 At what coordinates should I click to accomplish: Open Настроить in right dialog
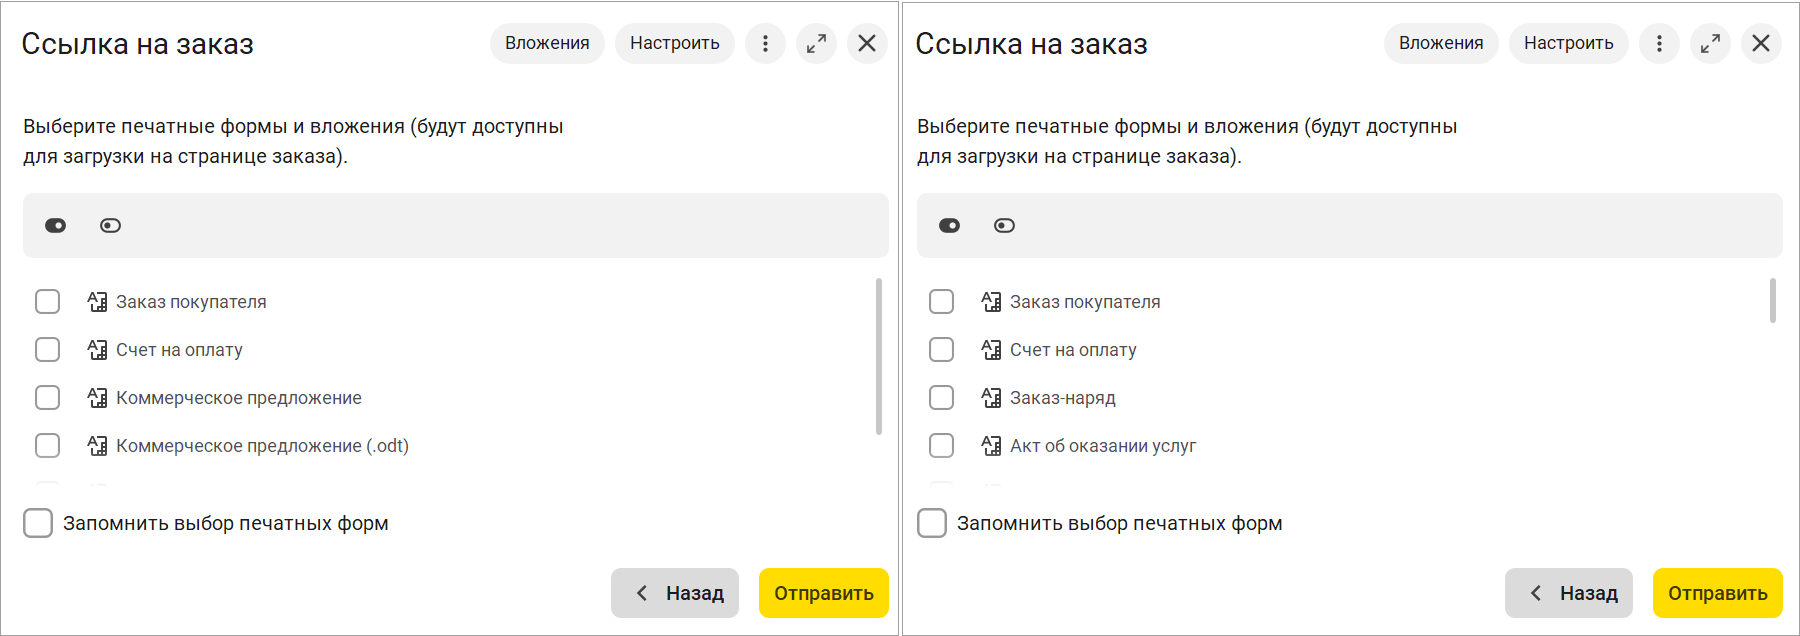[x=1569, y=44]
